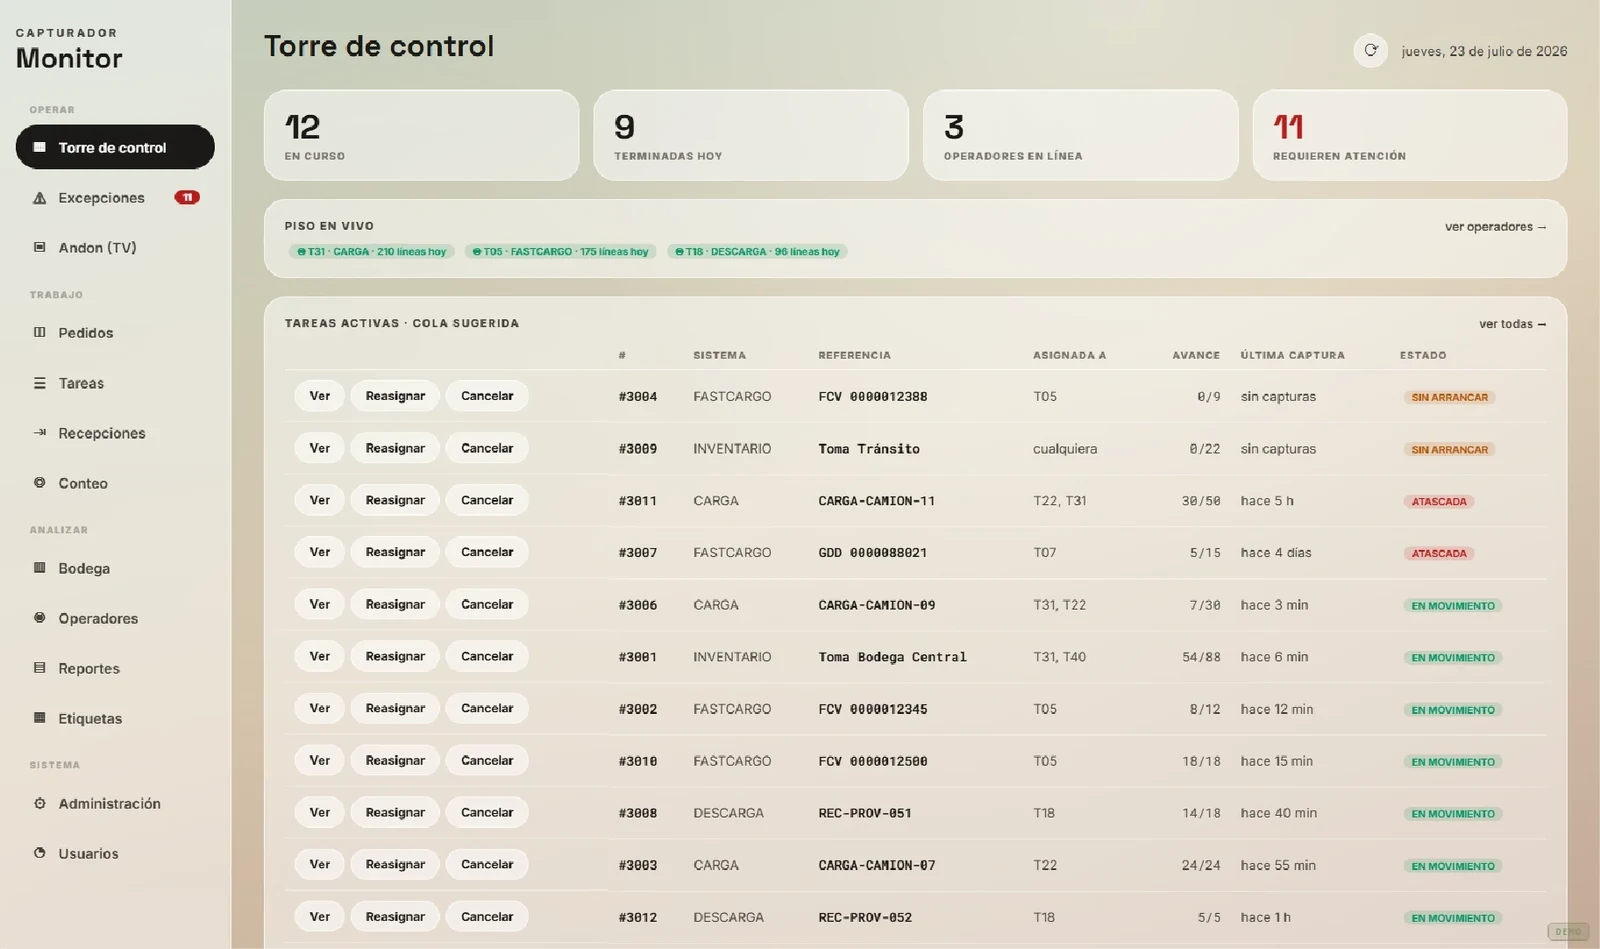Follow the 'ver operadores' link
This screenshot has width=1600, height=949.
click(1495, 227)
